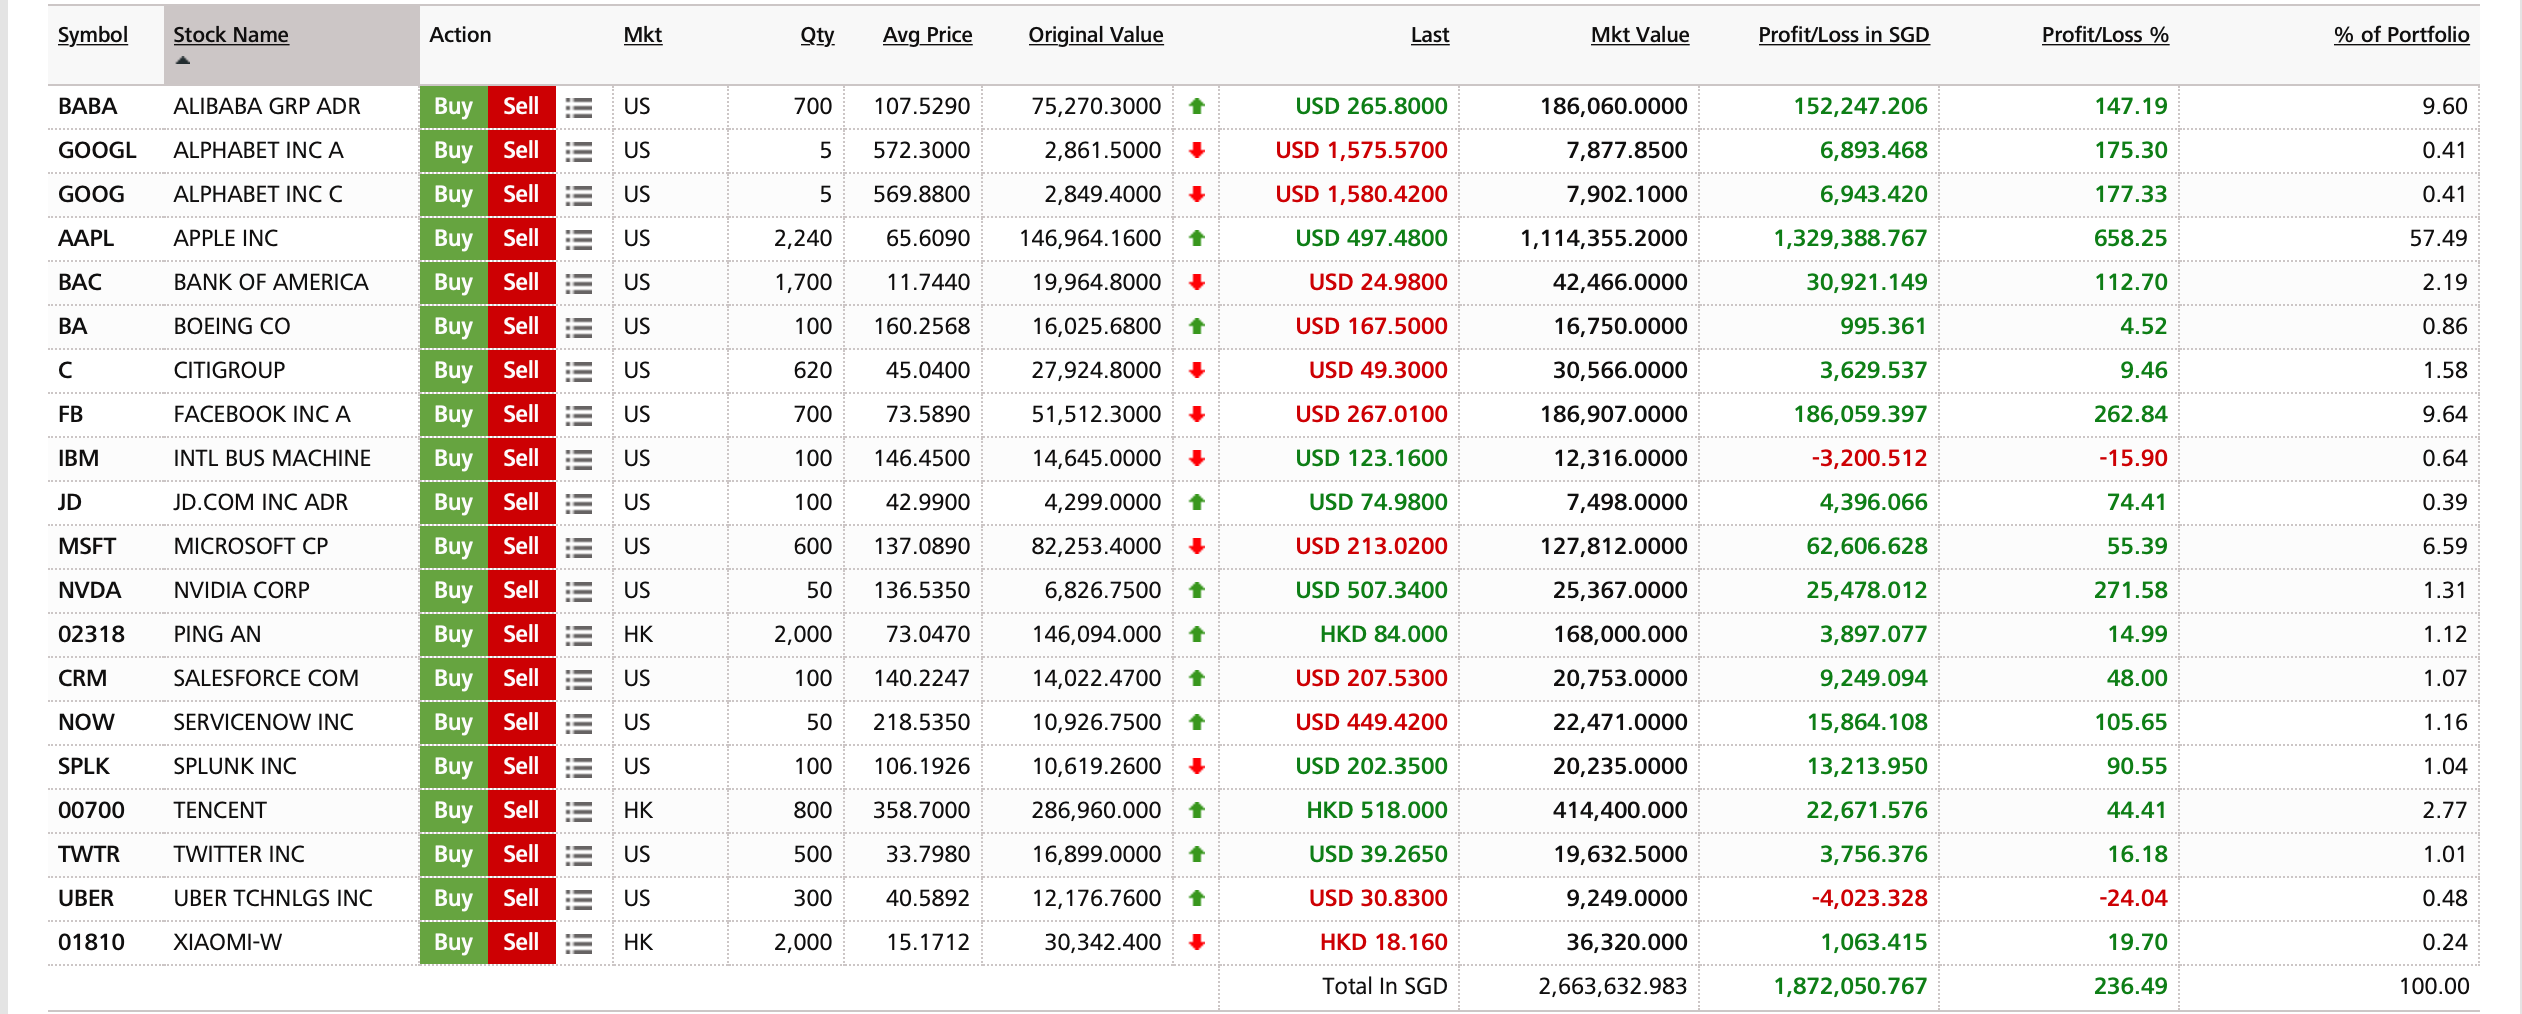This screenshot has height=1014, width=2522.
Task: Sell Ping An shares
Action: 521,635
